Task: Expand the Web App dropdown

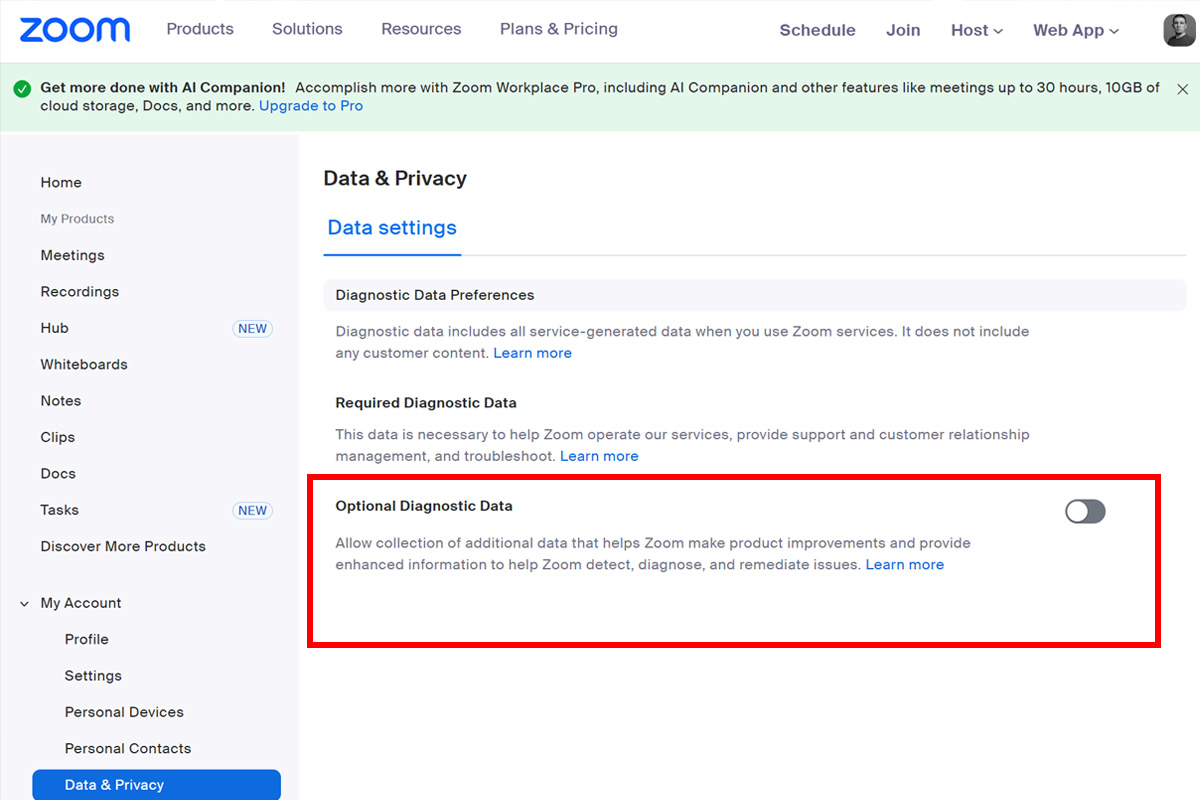Action: pyautogui.click(x=1076, y=30)
